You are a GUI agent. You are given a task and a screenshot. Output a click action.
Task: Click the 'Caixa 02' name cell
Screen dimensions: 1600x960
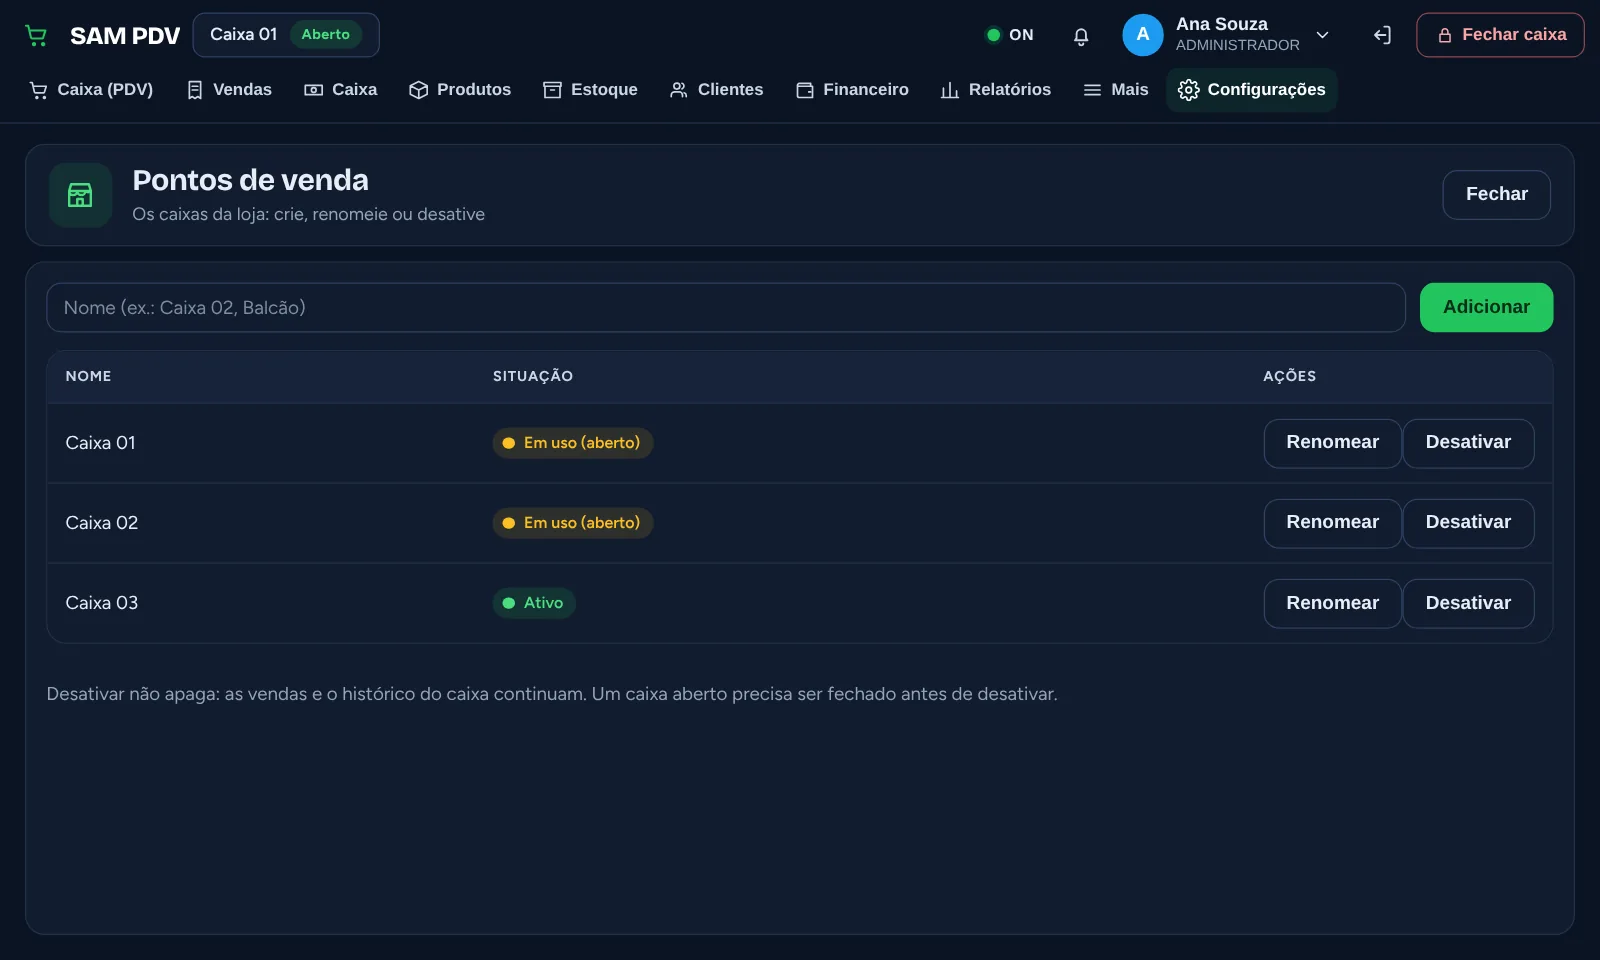(101, 523)
